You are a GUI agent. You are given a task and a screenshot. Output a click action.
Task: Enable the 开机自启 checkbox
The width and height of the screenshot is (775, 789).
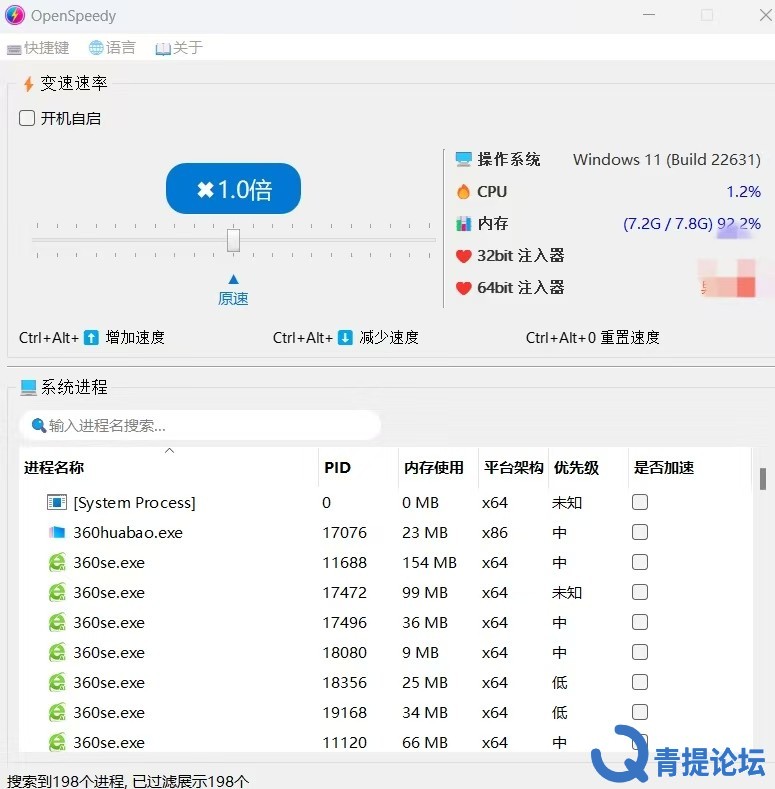point(27,118)
